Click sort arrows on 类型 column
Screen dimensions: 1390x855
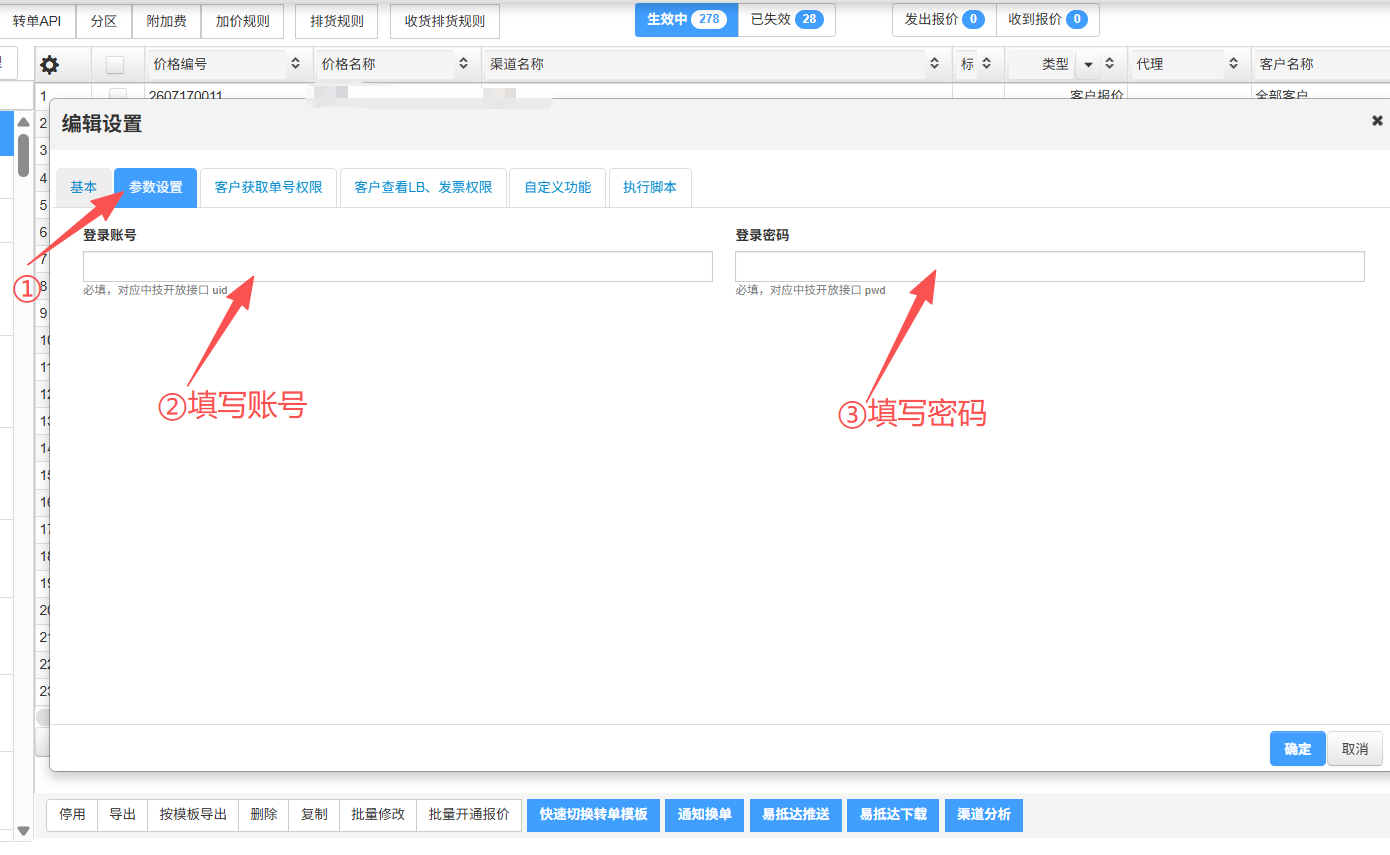tap(1109, 64)
